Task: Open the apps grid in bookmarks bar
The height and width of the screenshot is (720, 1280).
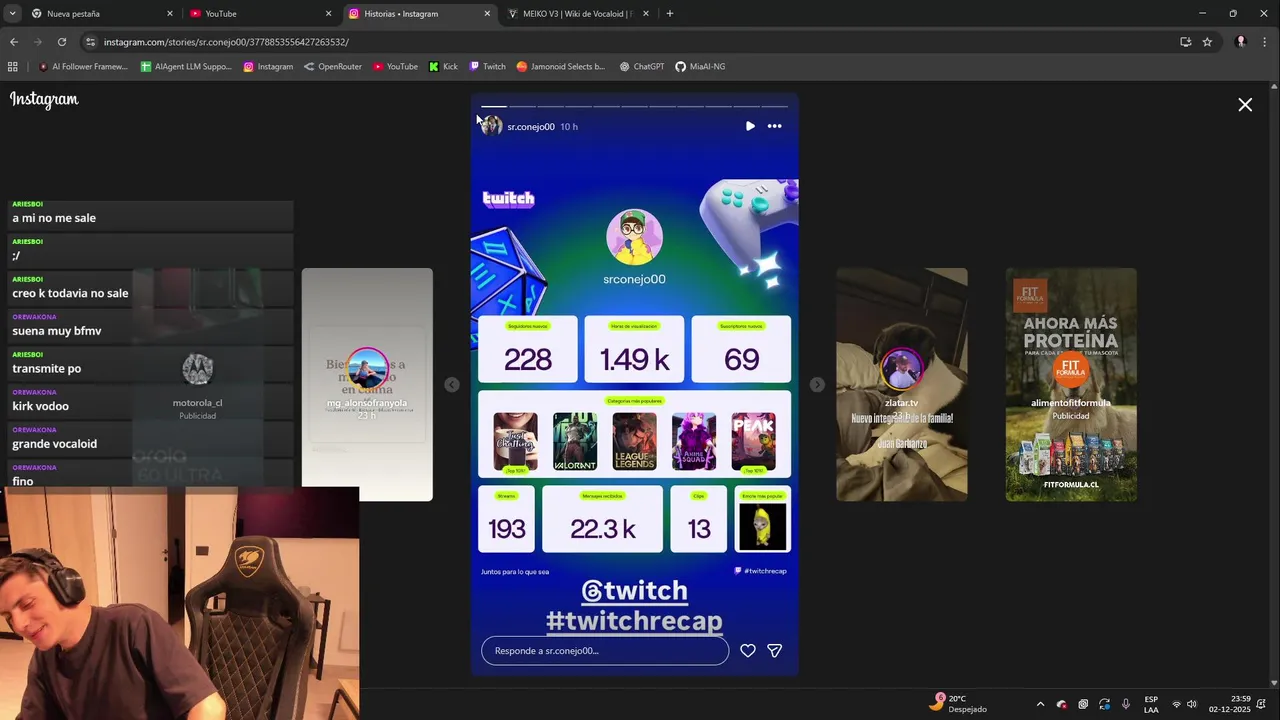Action: (12, 67)
